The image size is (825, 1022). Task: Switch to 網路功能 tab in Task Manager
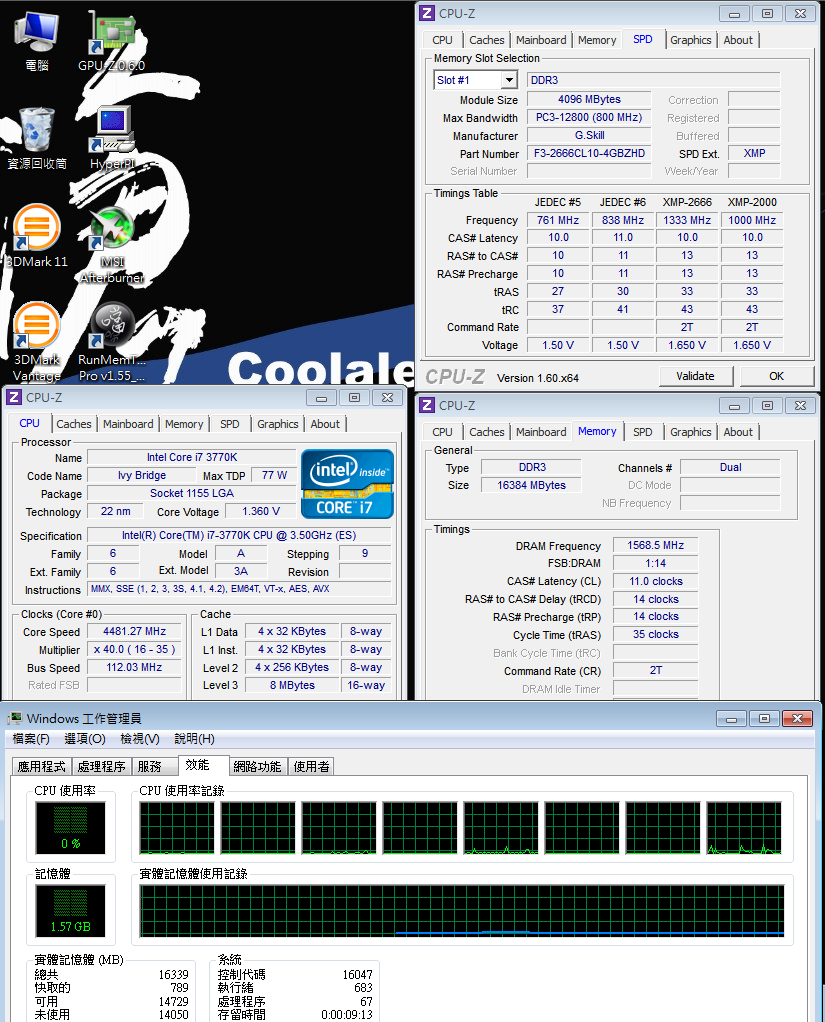(257, 766)
